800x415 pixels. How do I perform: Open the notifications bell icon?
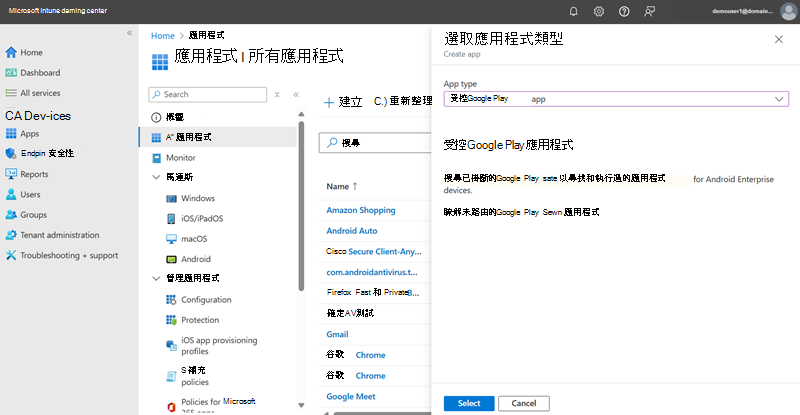(573, 11)
